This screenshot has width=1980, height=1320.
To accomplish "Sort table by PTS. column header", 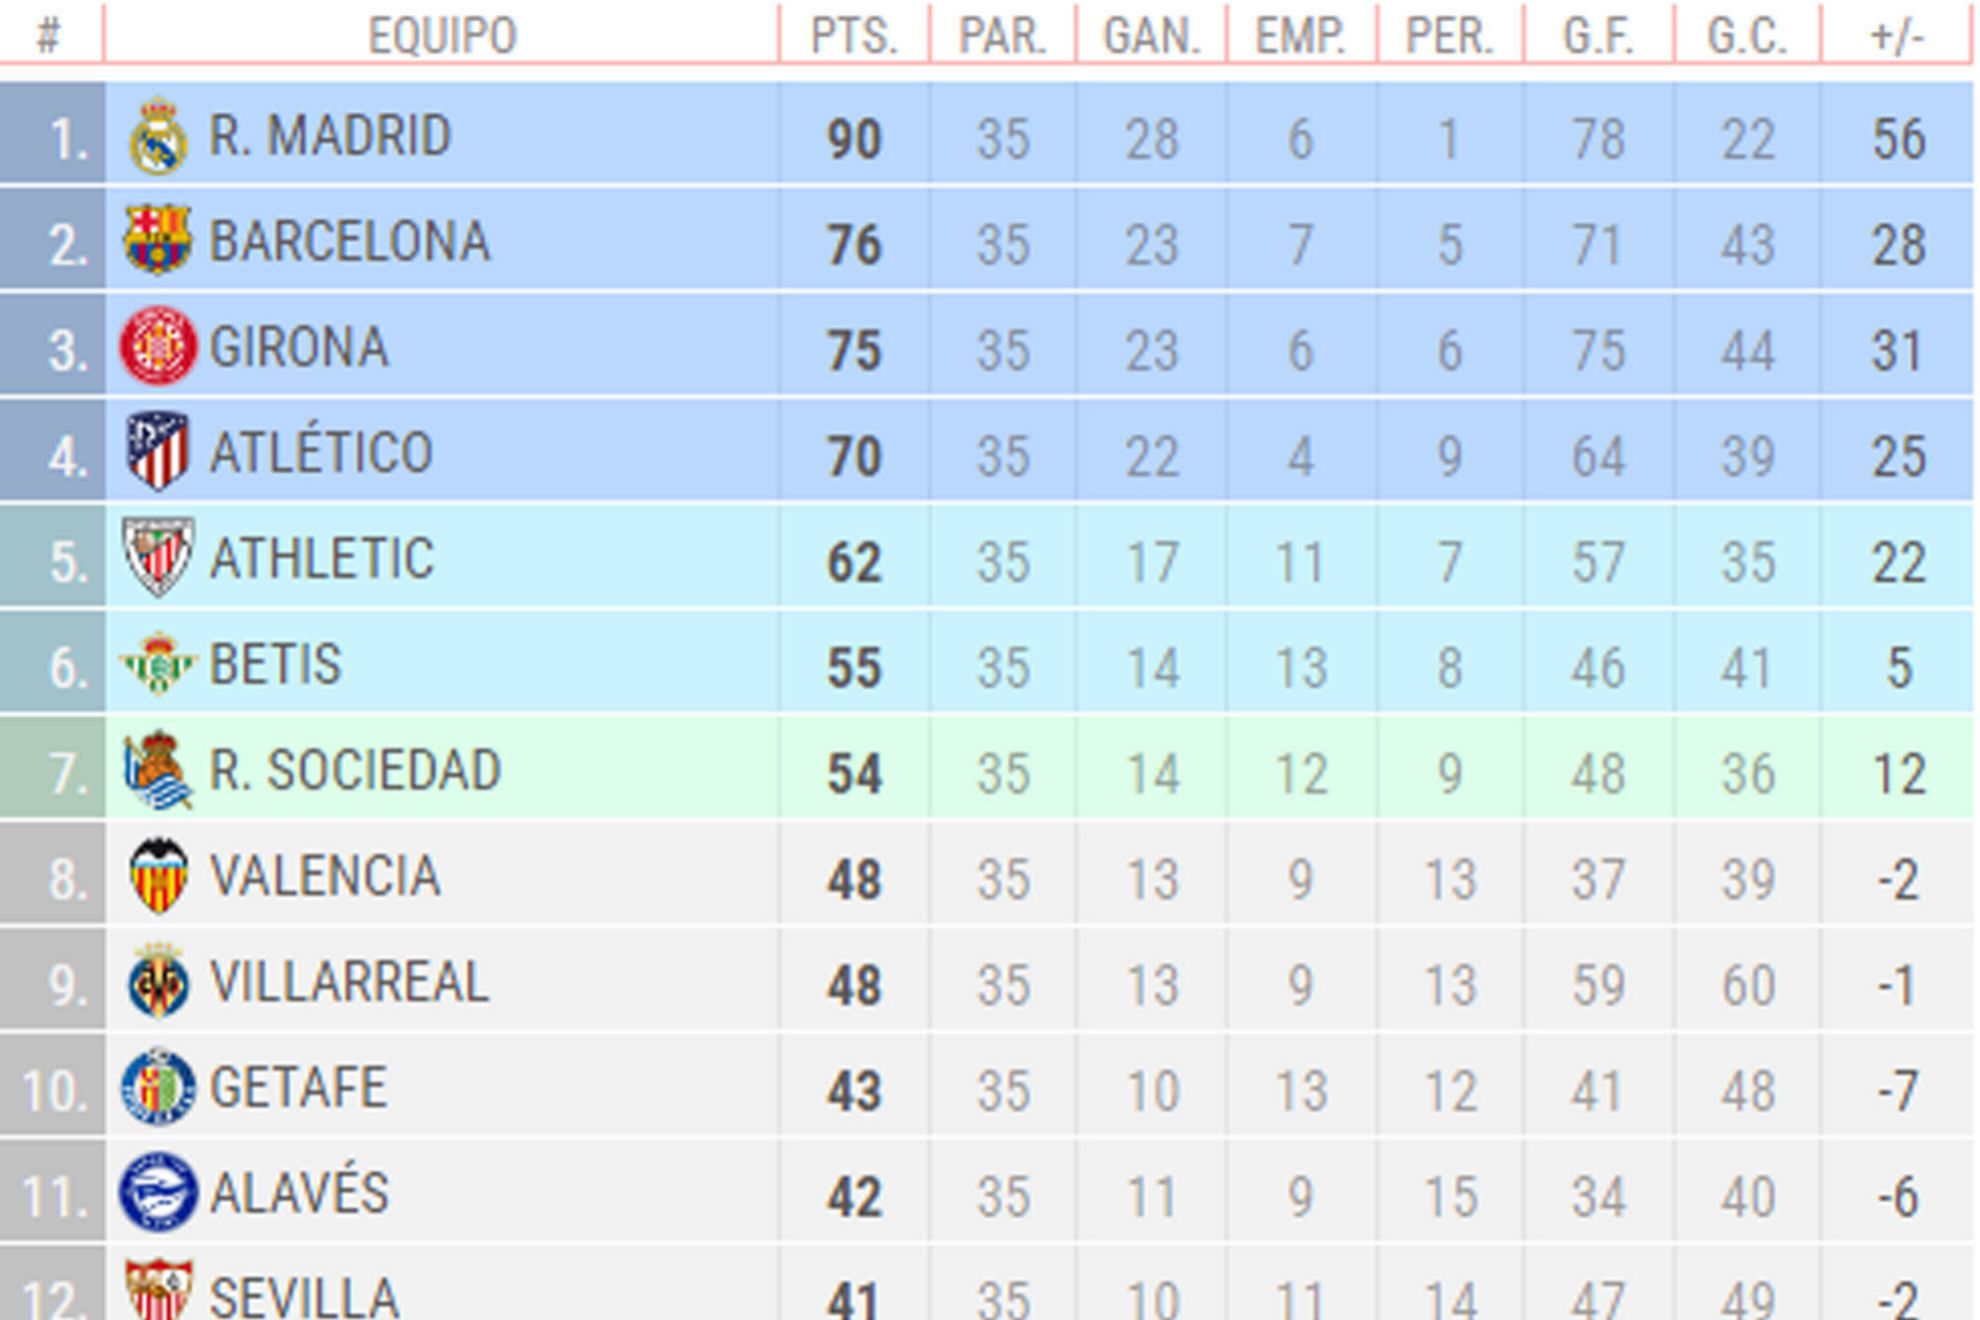I will 854,37.
